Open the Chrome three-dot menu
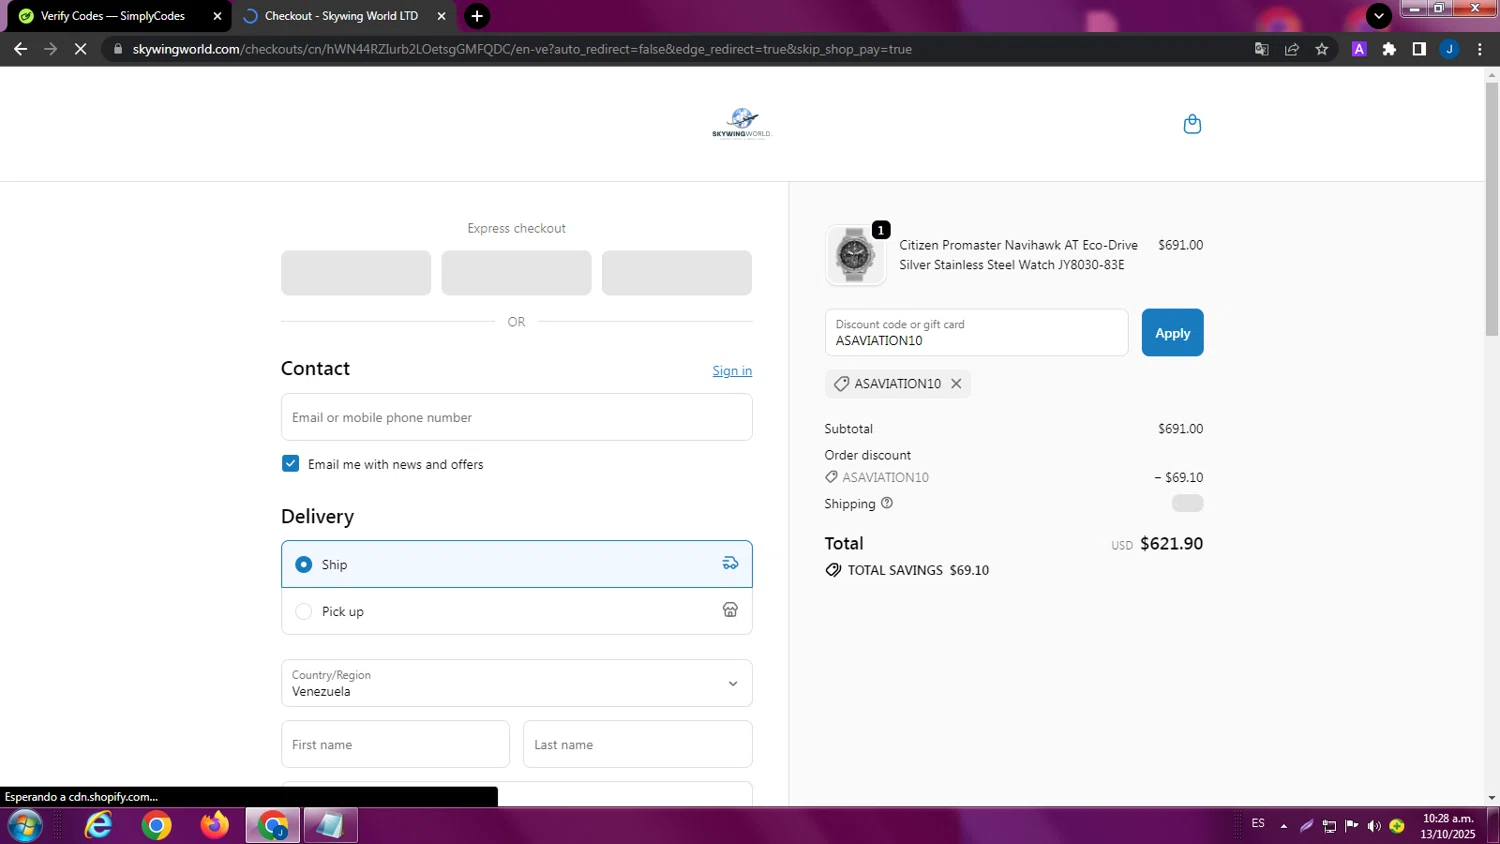The width and height of the screenshot is (1500, 844). (1480, 49)
